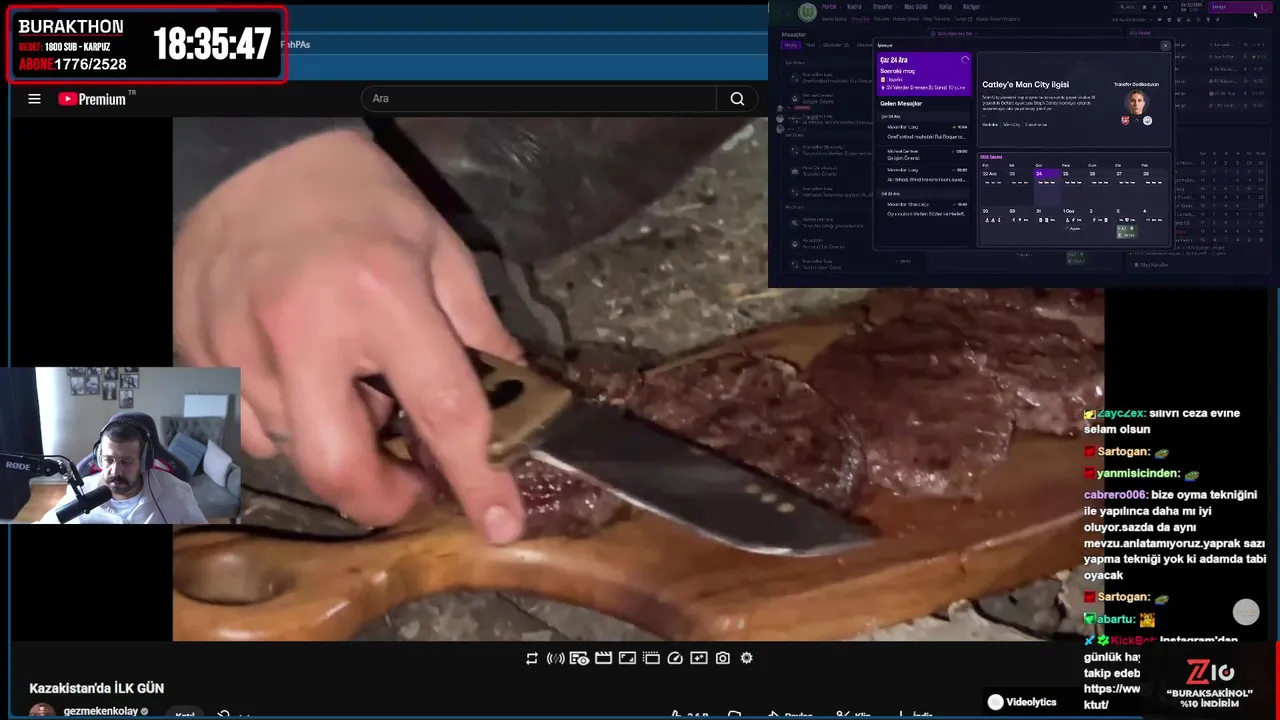Click the Videolytics extension button
Image resolution: width=1280 pixels, height=720 pixels.
click(1022, 702)
